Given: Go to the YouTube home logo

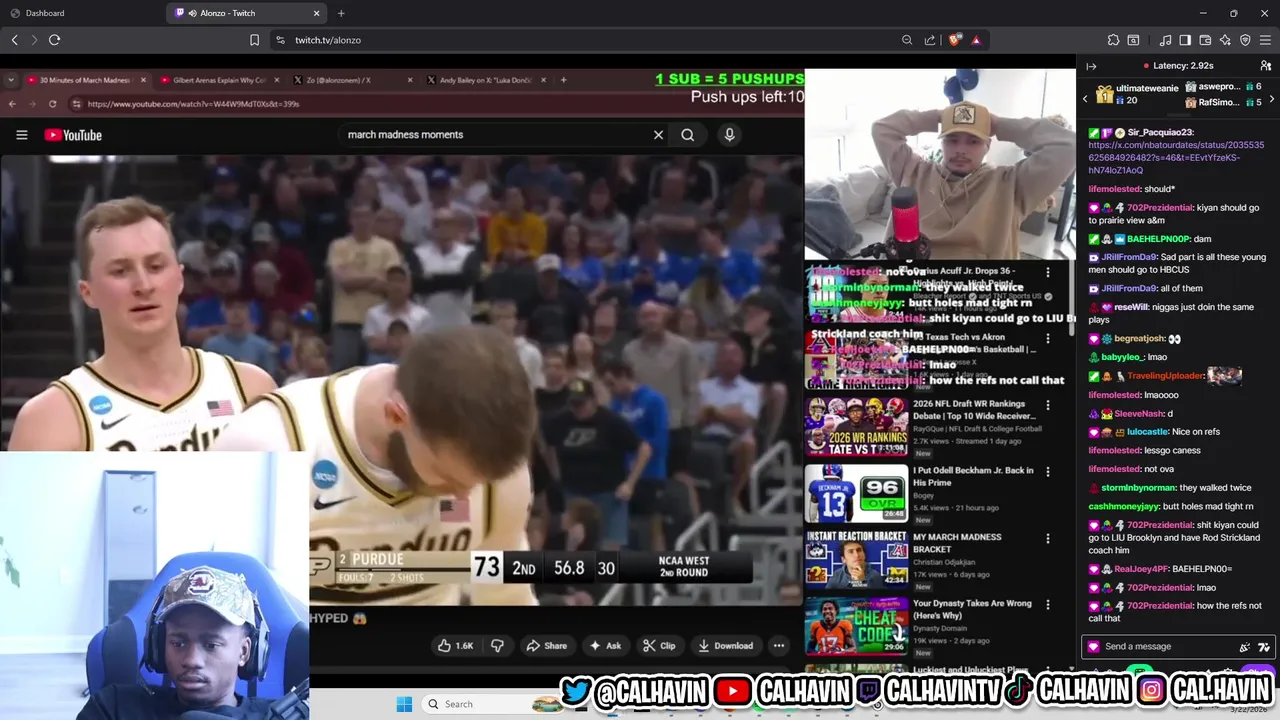Looking at the screenshot, I should point(73,135).
